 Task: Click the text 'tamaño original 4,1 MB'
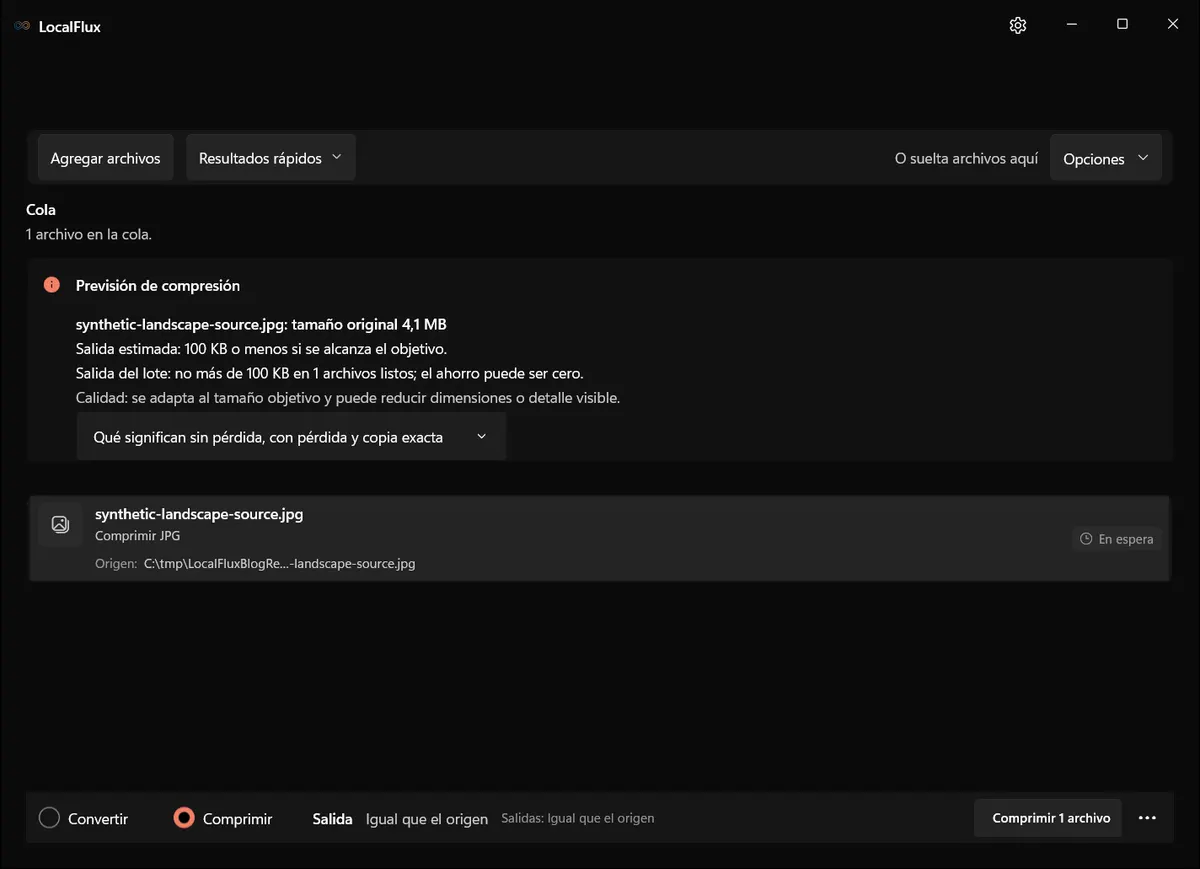point(369,325)
